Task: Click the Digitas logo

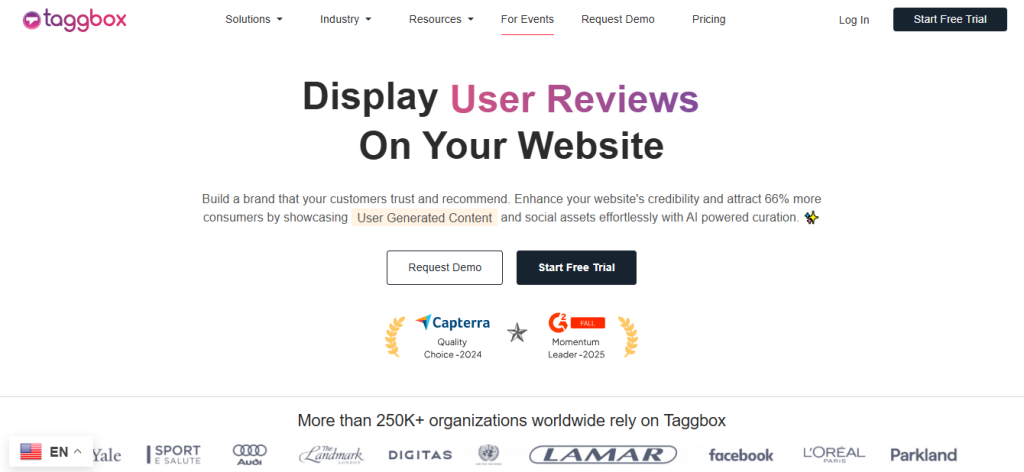Action: pos(420,455)
